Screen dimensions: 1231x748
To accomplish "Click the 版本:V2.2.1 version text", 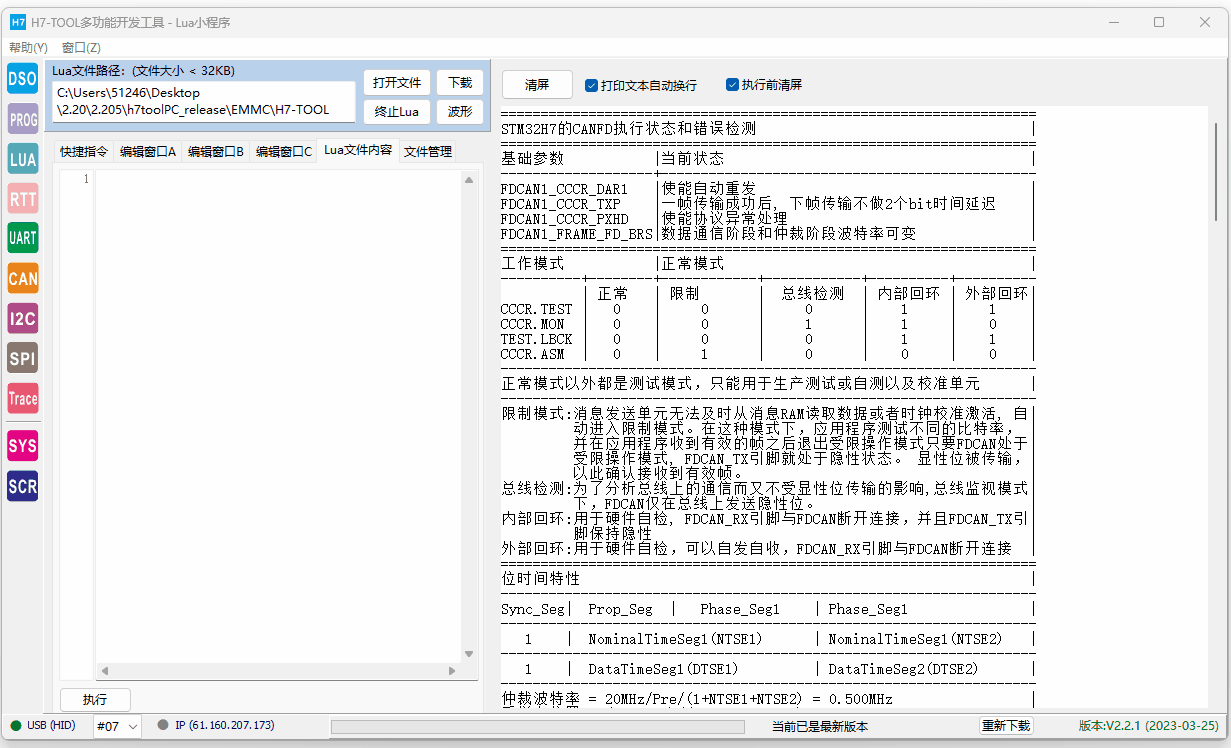I will click(1148, 726).
